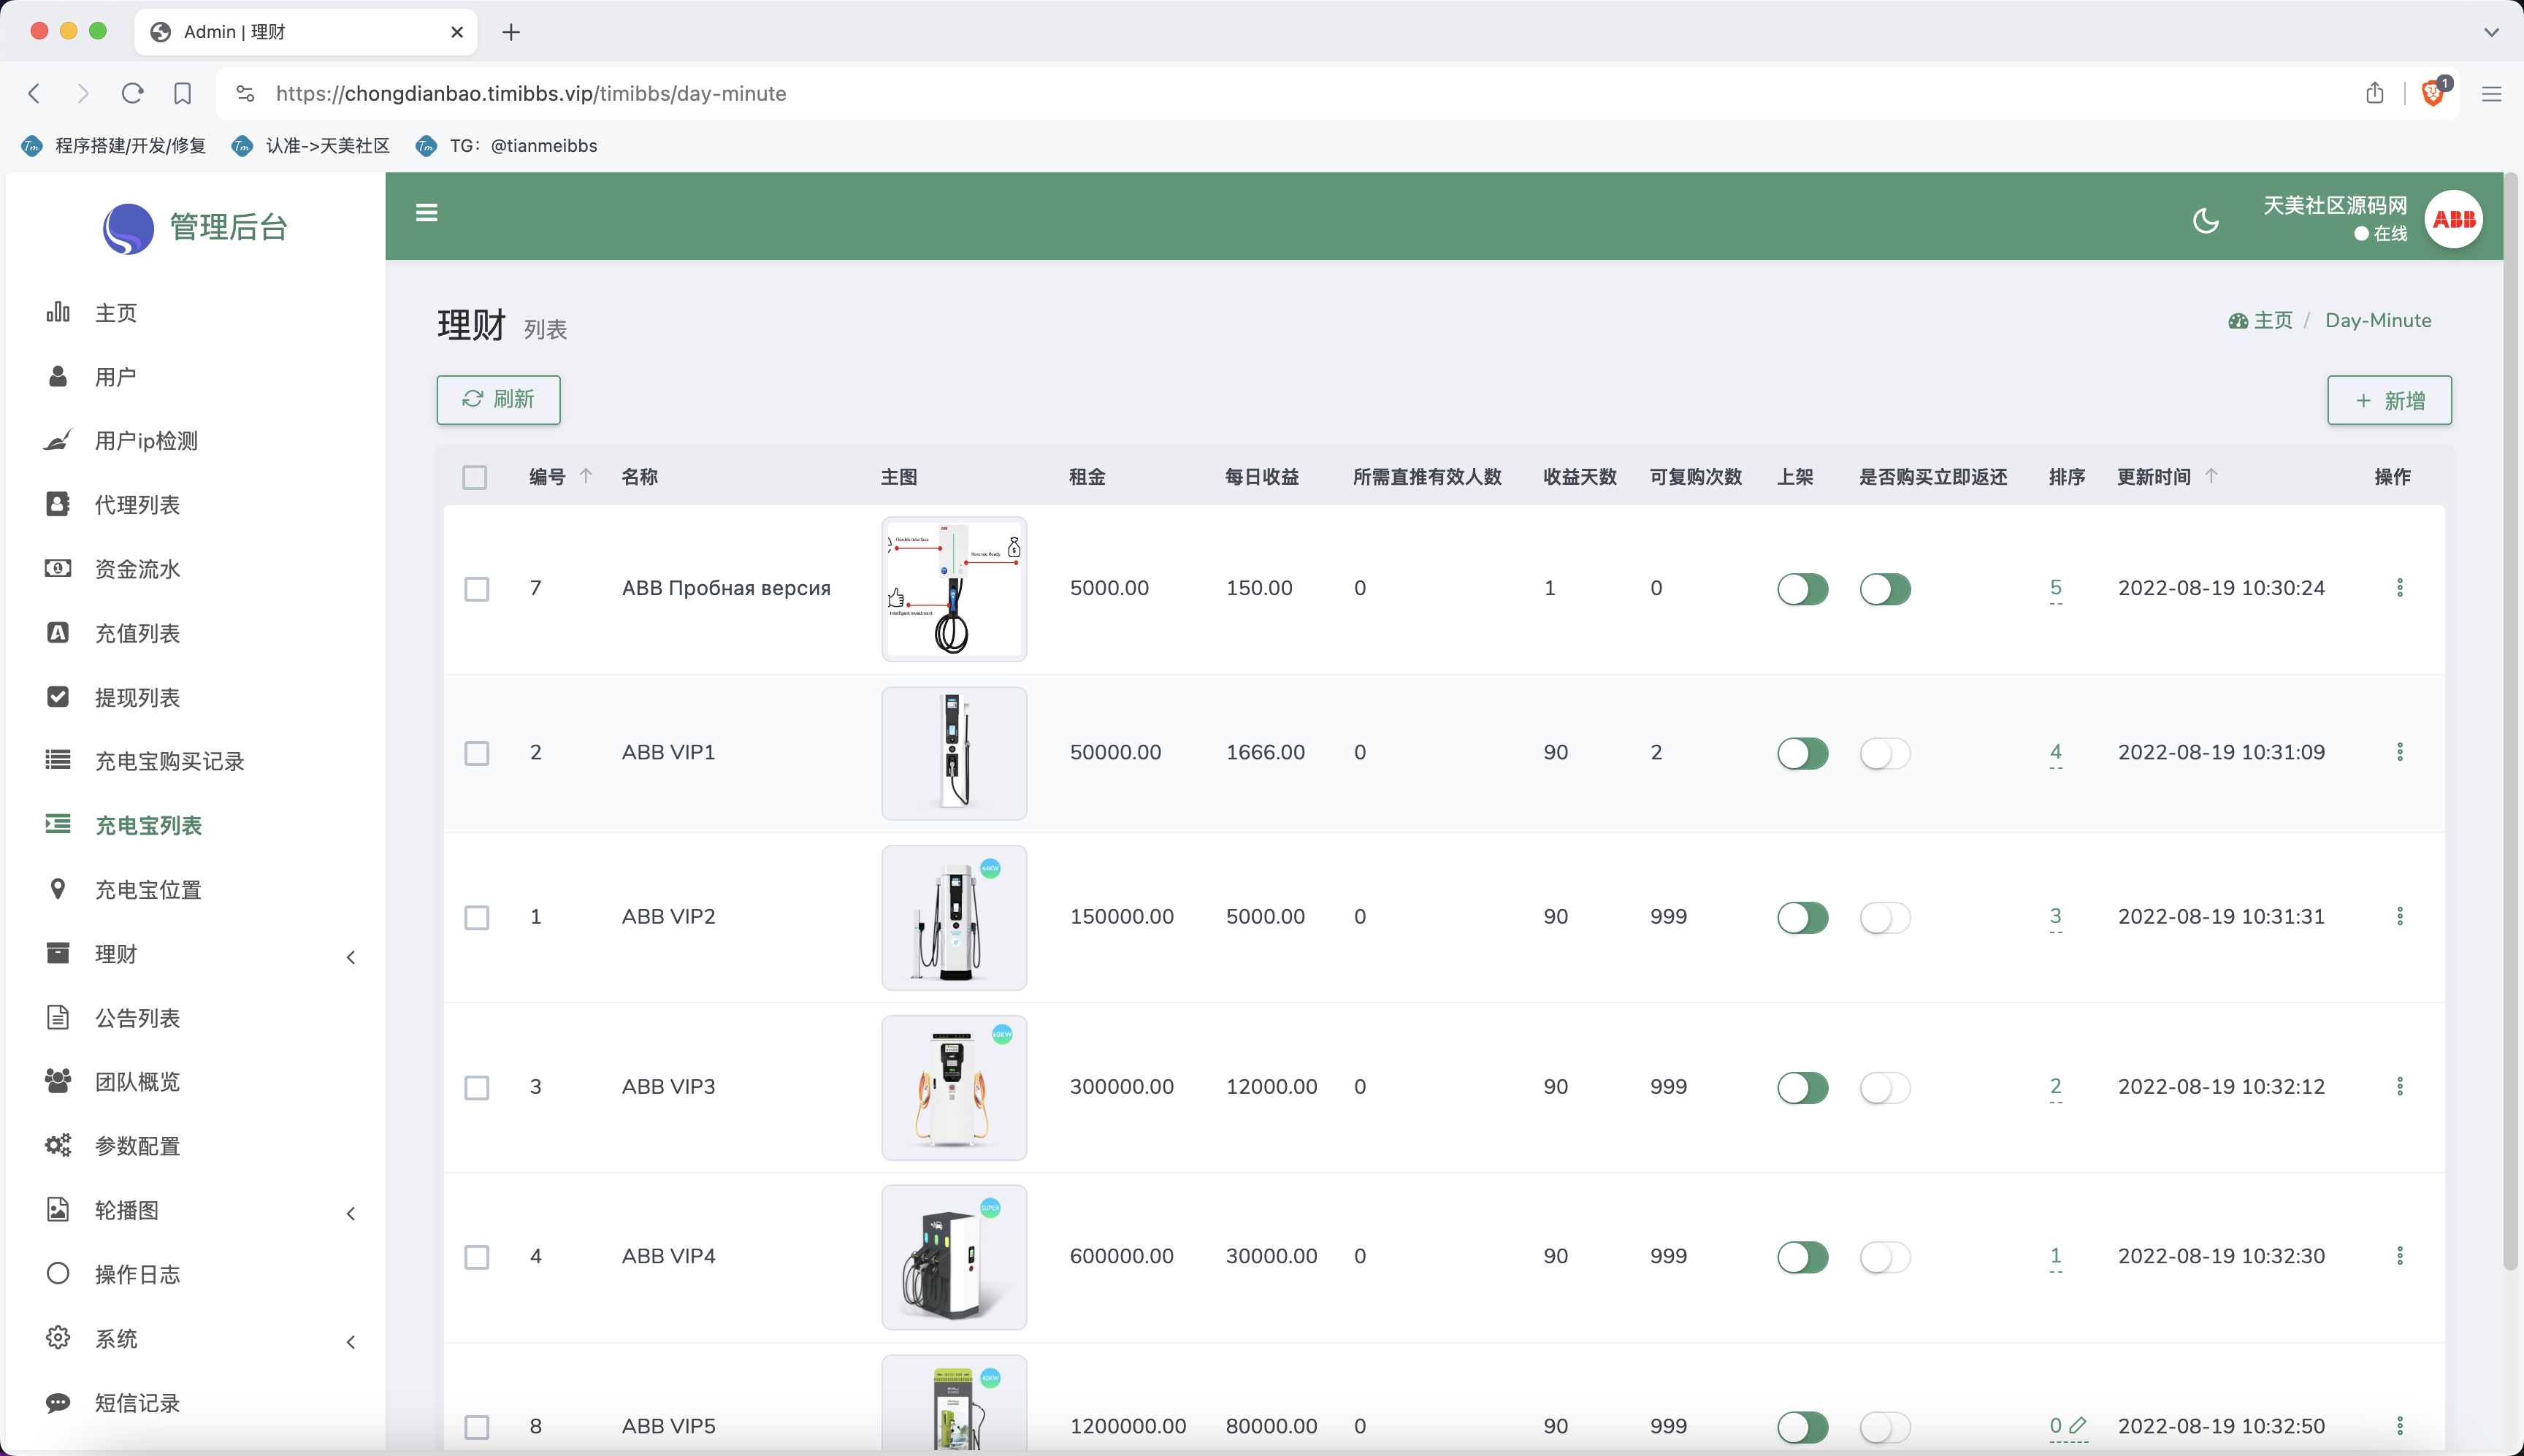2524x1456 pixels.
Task: Open the action menu for ABB VIP3
Action: coord(2401,1087)
